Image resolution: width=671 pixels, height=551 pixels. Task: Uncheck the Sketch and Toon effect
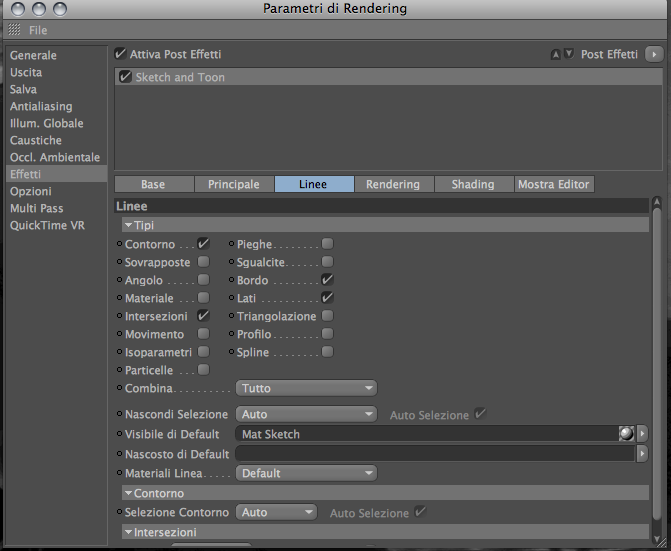pos(125,77)
